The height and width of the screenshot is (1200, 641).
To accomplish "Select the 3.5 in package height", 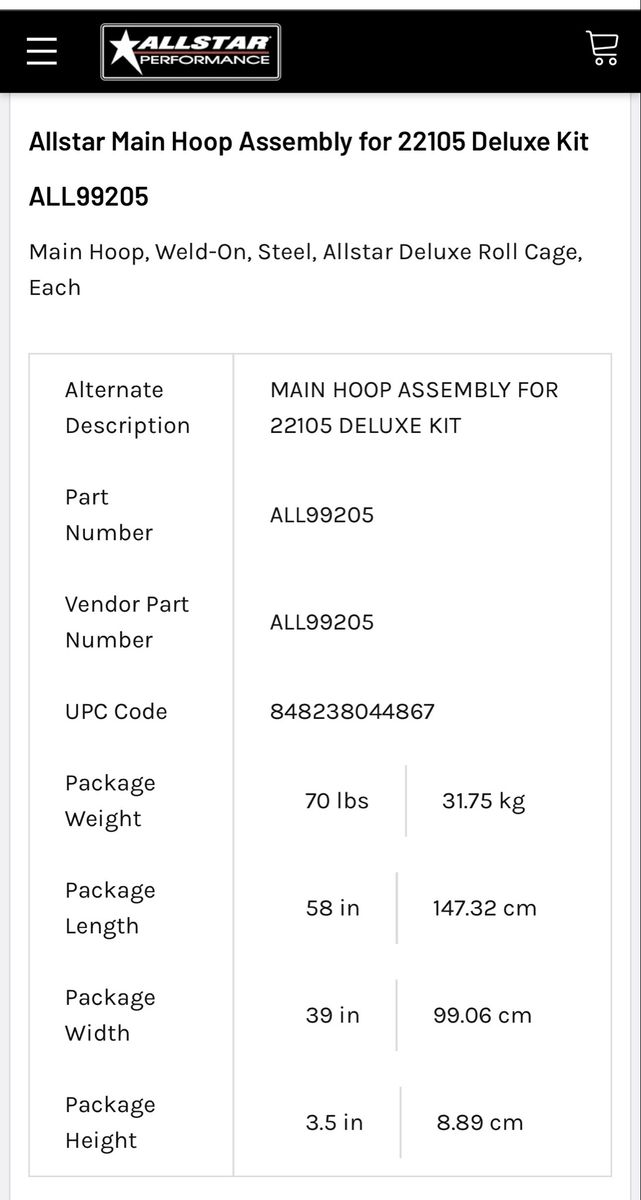I will pos(334,1122).
